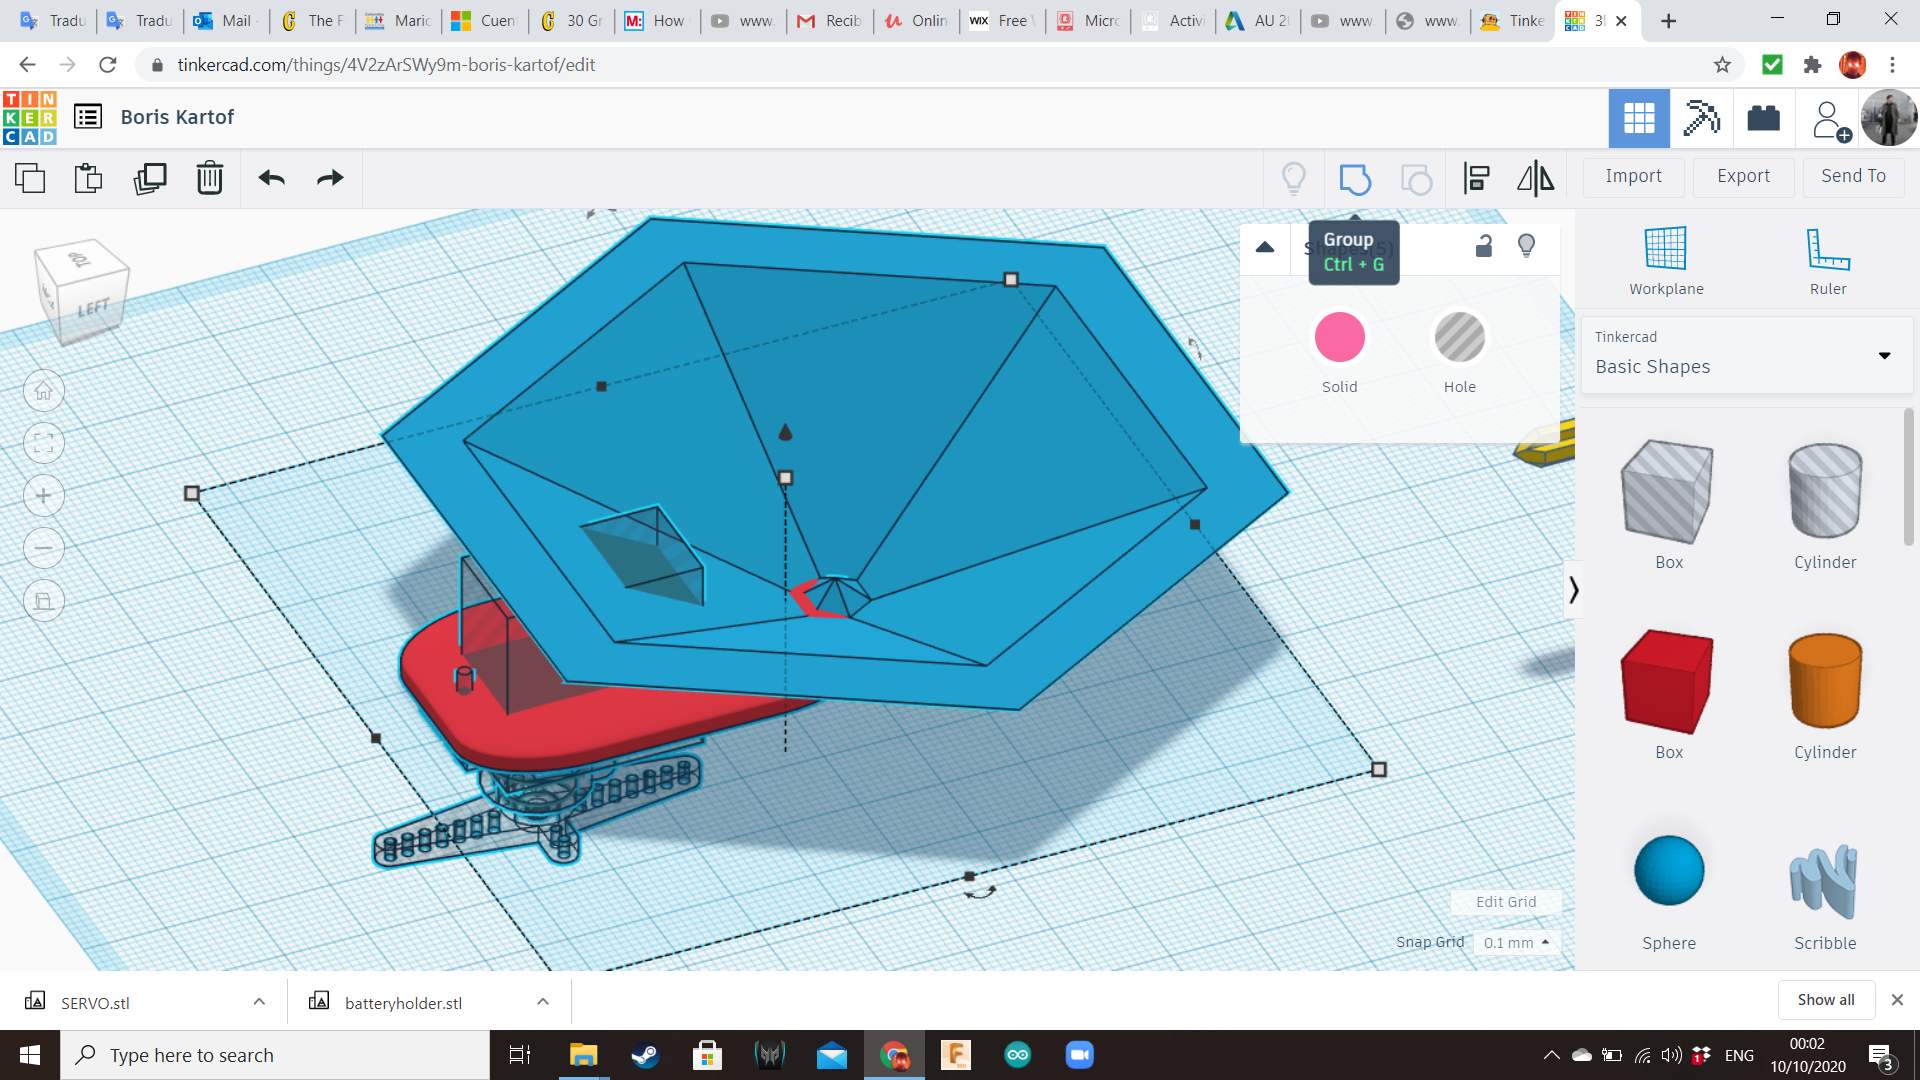Open the Export menu
Screen dimensions: 1920x1080
tap(1743, 176)
